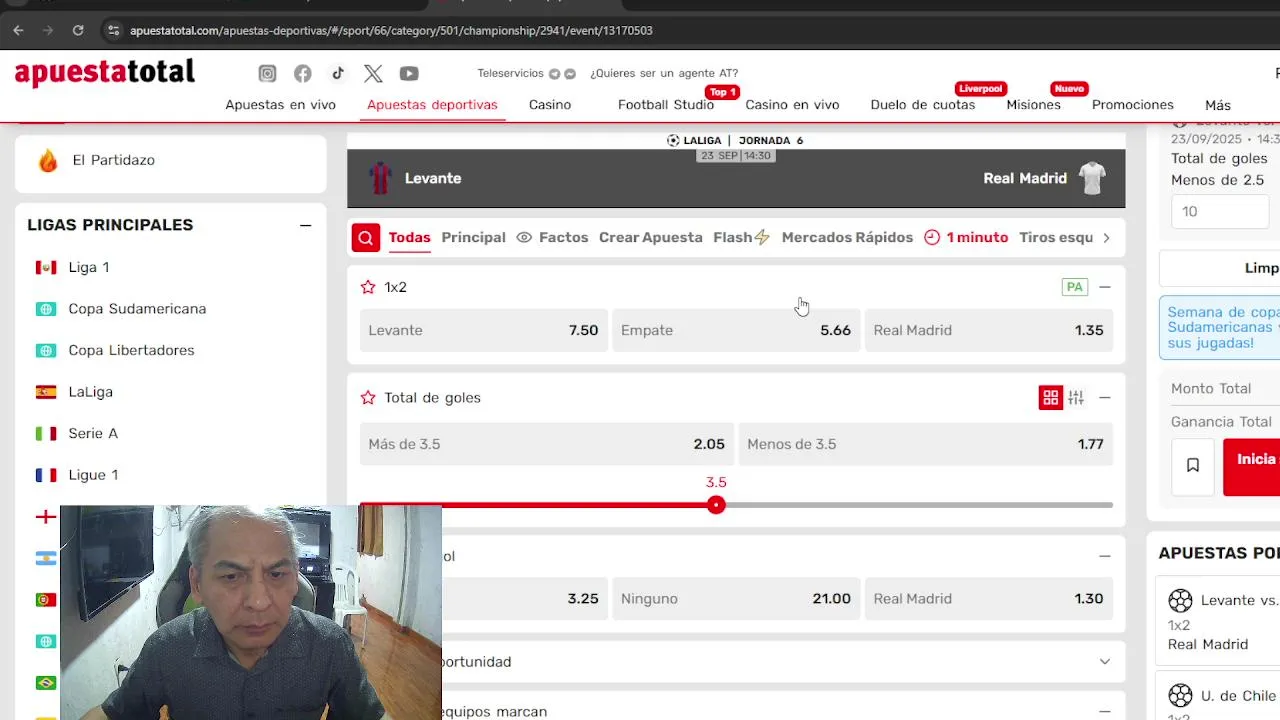The height and width of the screenshot is (720, 1280).
Task: Expand the 'portunidad' market chevron
Action: click(1105, 662)
